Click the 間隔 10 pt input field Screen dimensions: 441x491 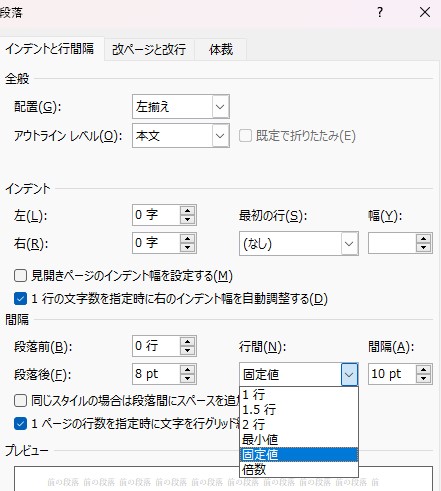(x=392, y=374)
